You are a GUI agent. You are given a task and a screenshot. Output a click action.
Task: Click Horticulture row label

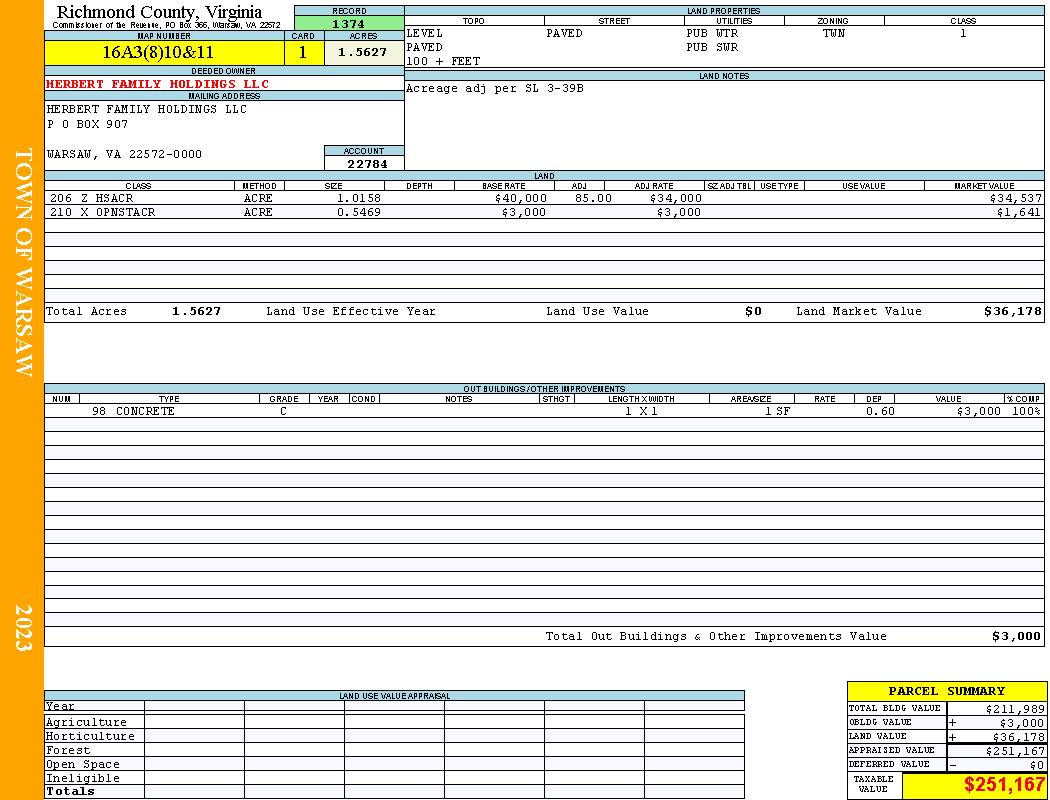pos(90,736)
